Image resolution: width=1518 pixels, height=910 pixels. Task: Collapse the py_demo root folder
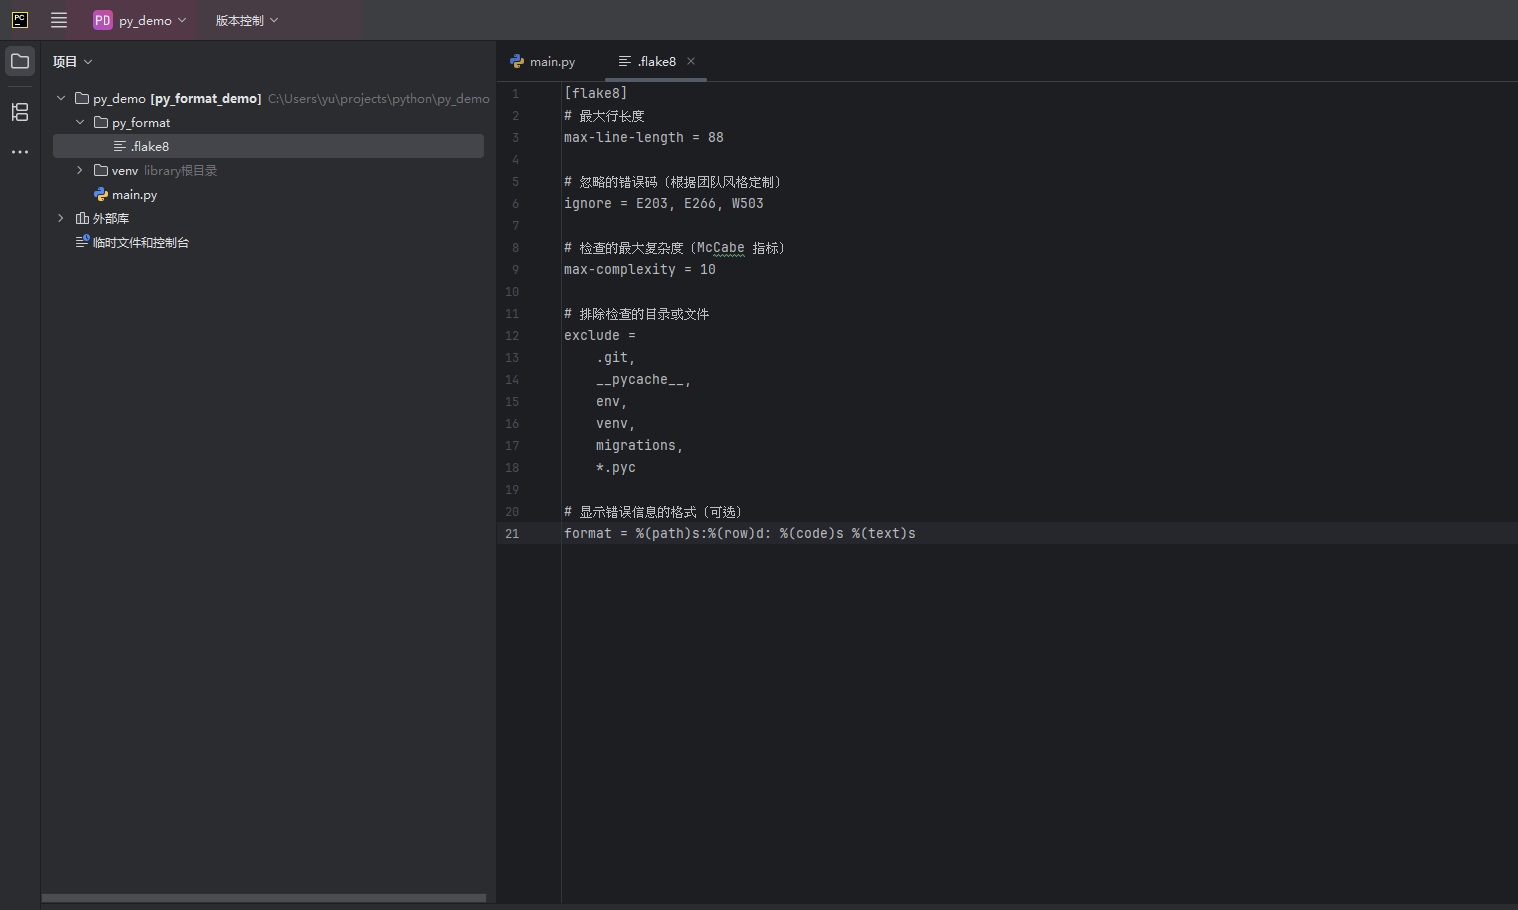pos(61,98)
